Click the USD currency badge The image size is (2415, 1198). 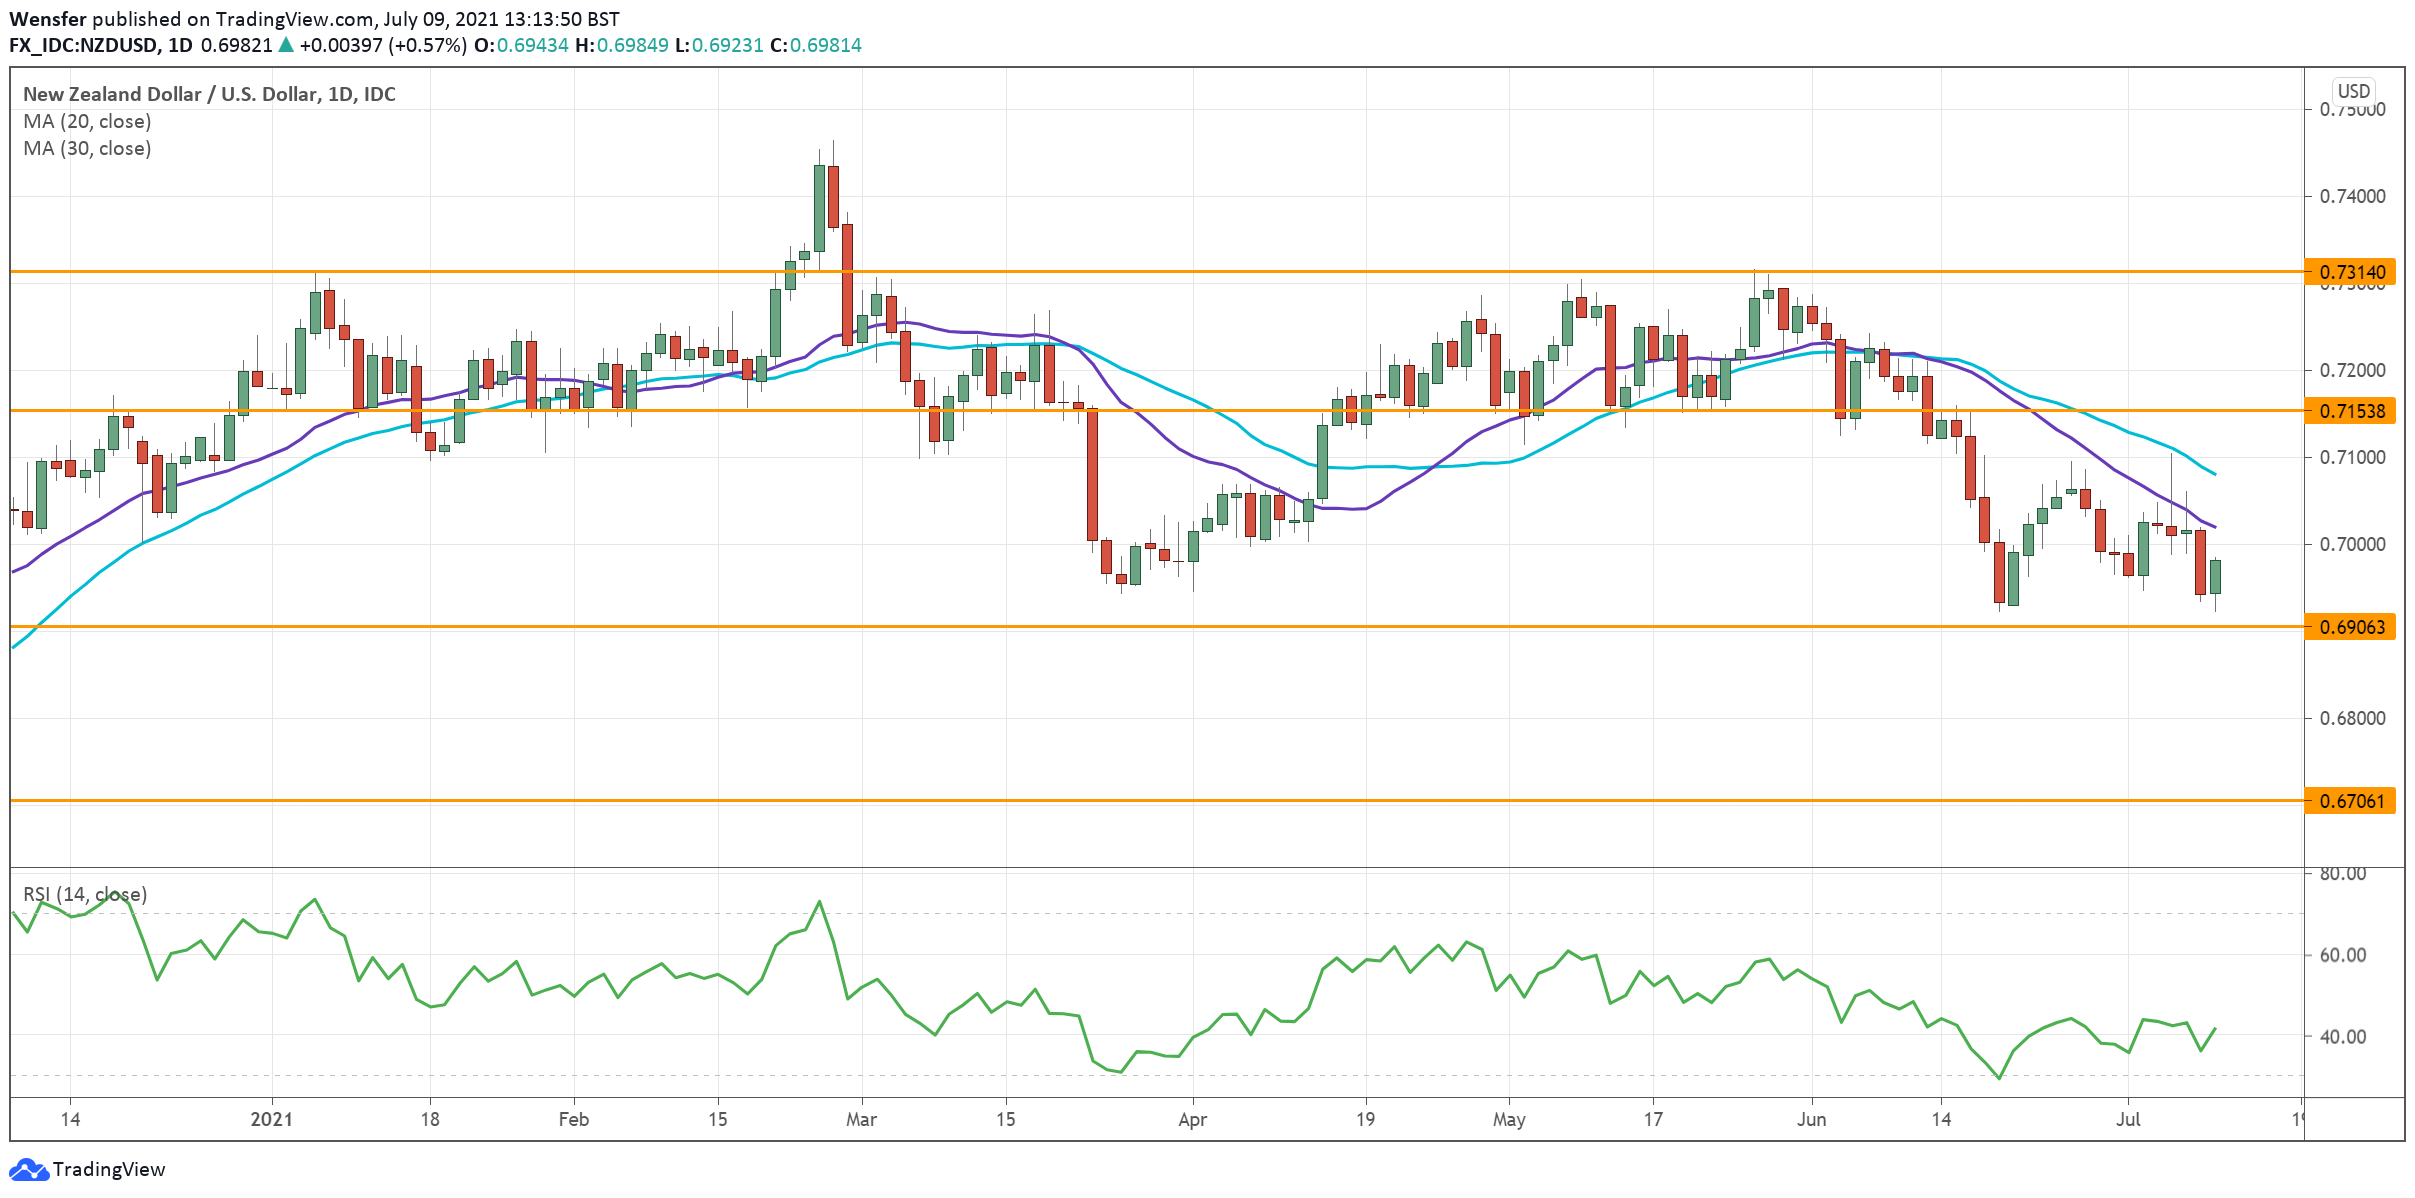click(x=2353, y=91)
